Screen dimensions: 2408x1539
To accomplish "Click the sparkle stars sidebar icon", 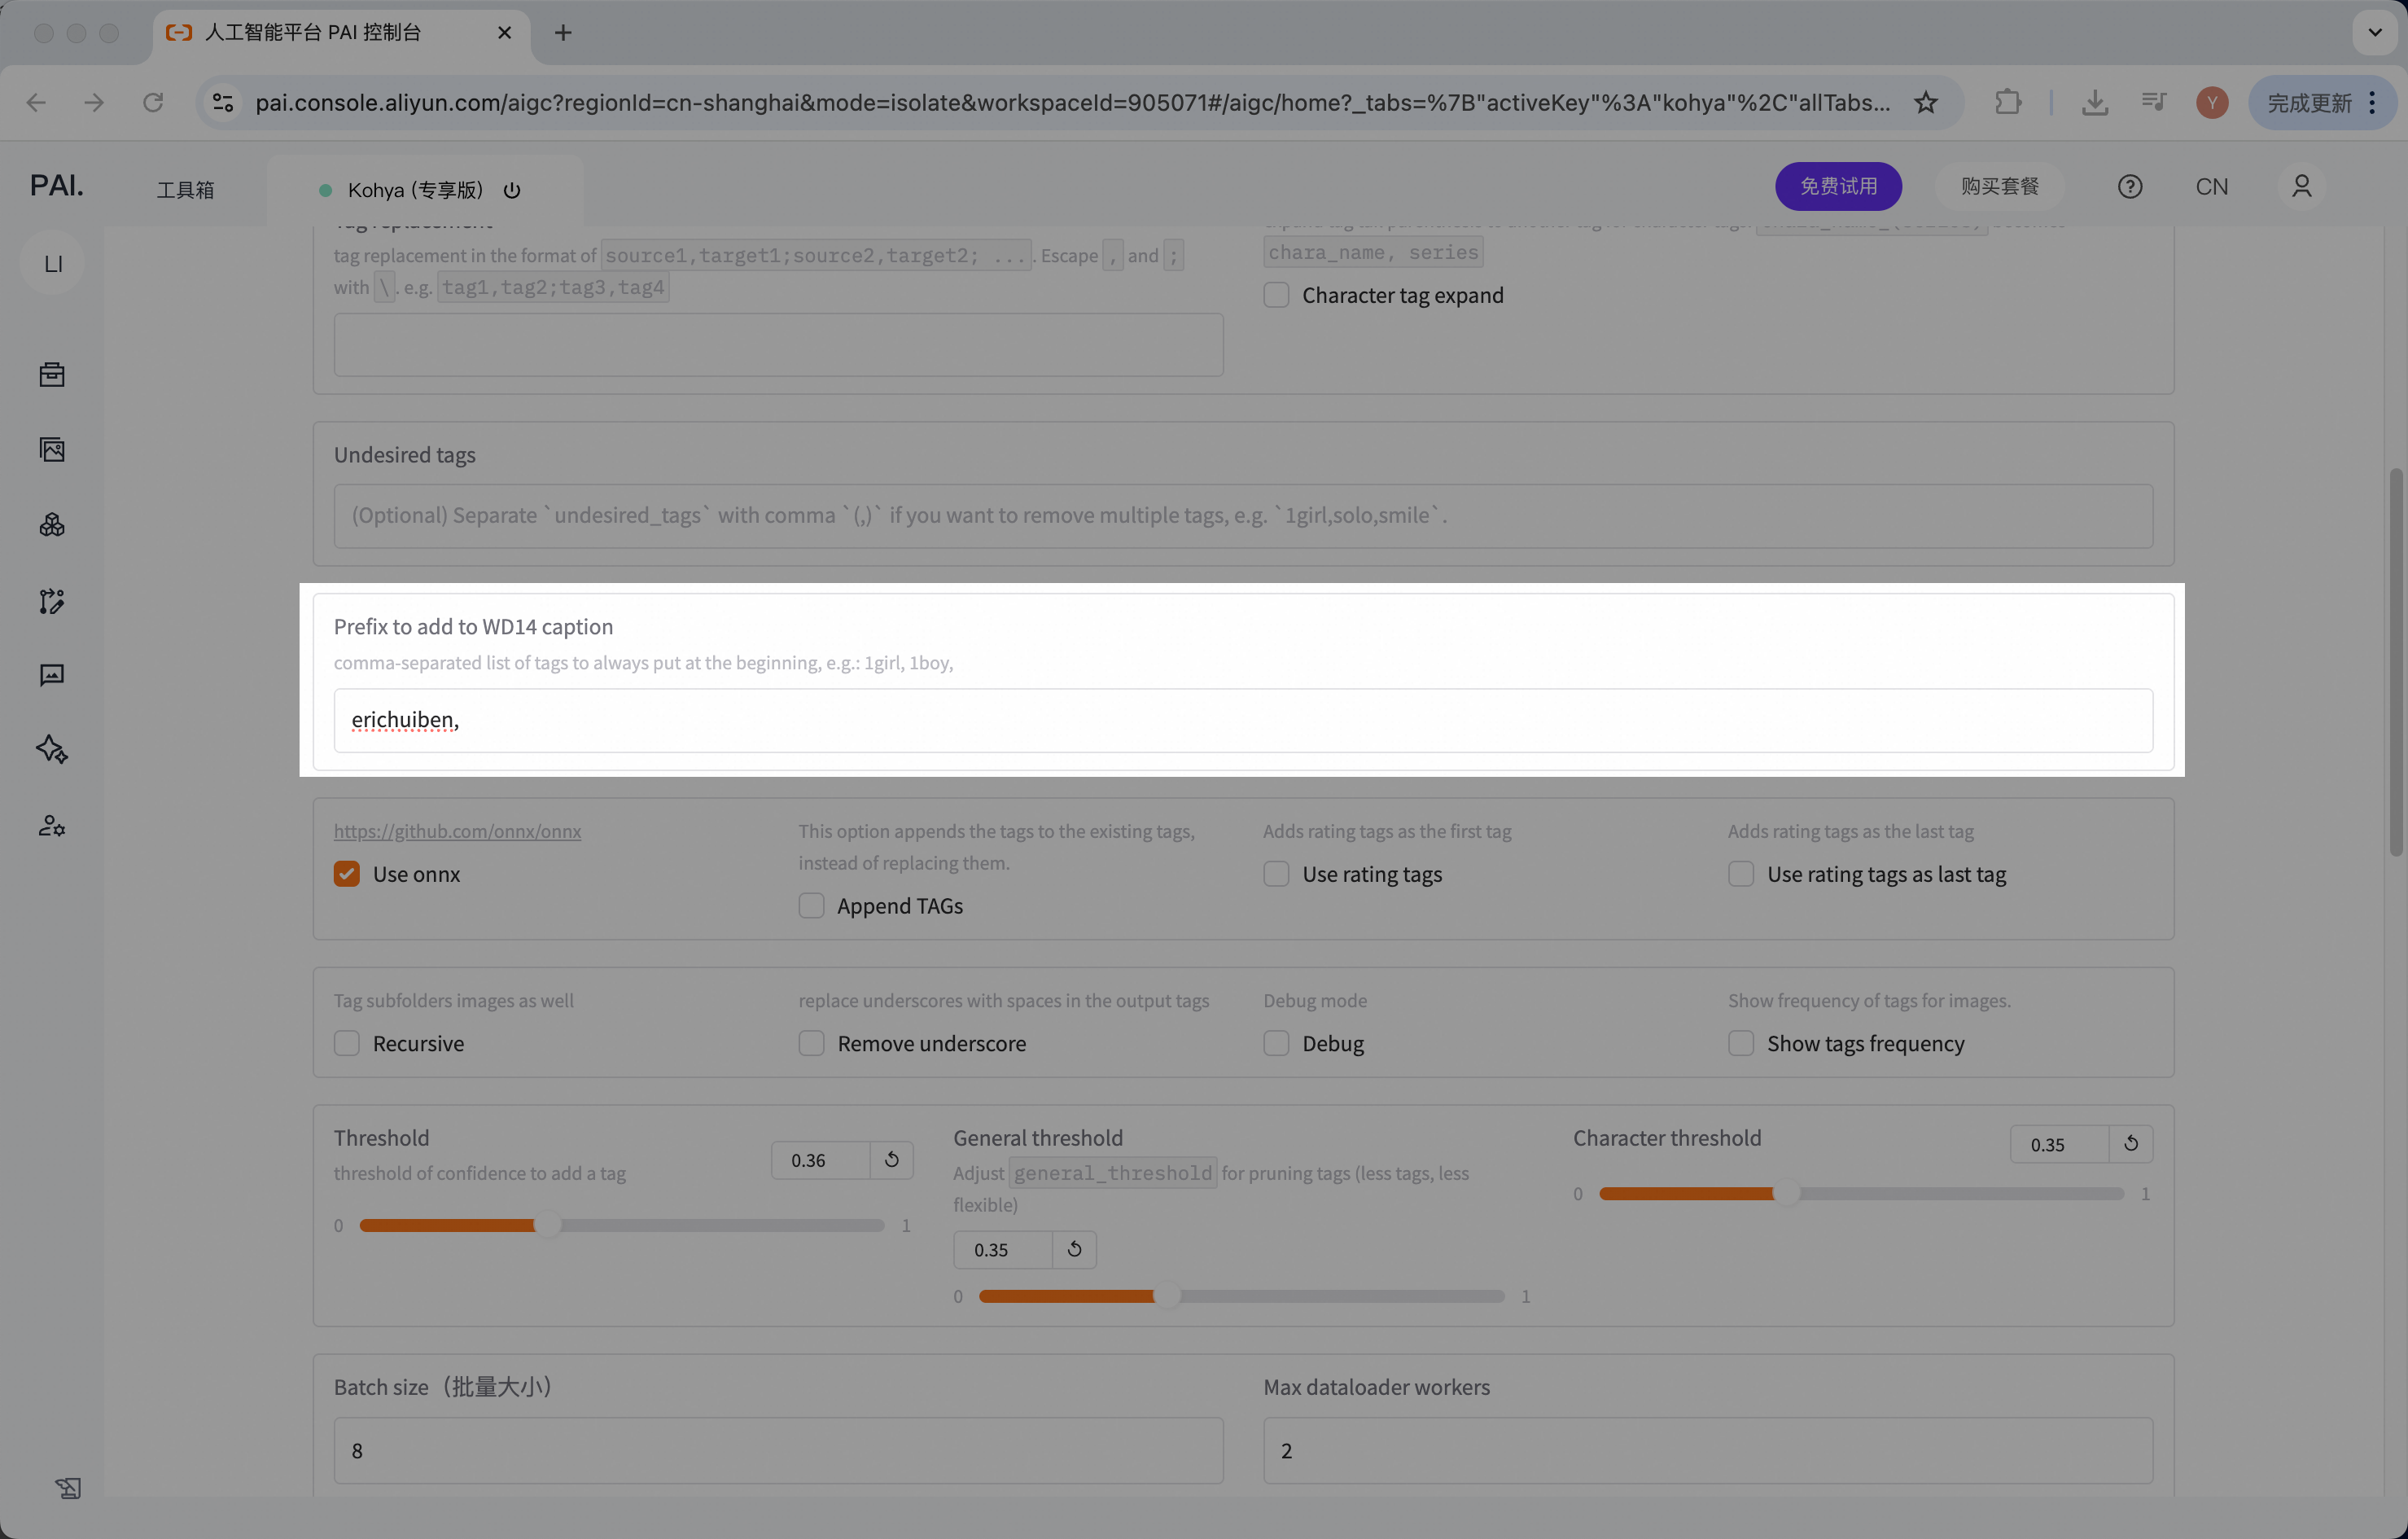I will 52,750.
